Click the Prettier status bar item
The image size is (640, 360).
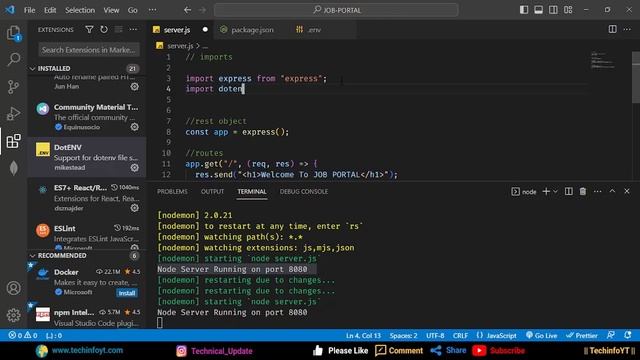point(582,335)
